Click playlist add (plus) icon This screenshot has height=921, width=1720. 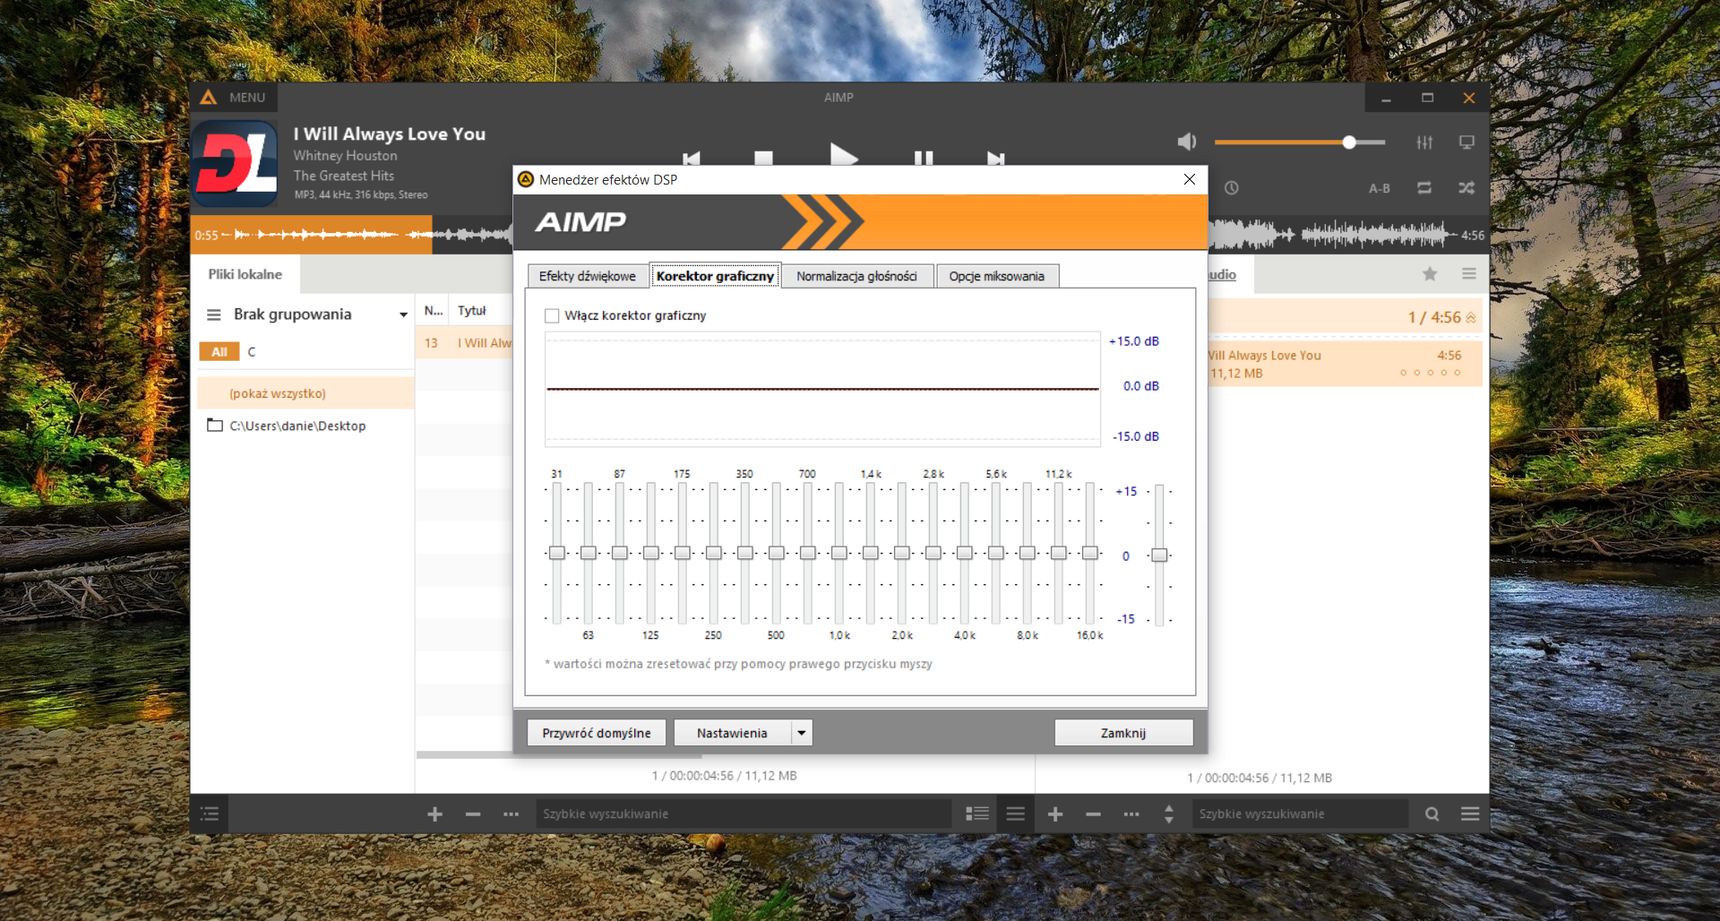1055,814
